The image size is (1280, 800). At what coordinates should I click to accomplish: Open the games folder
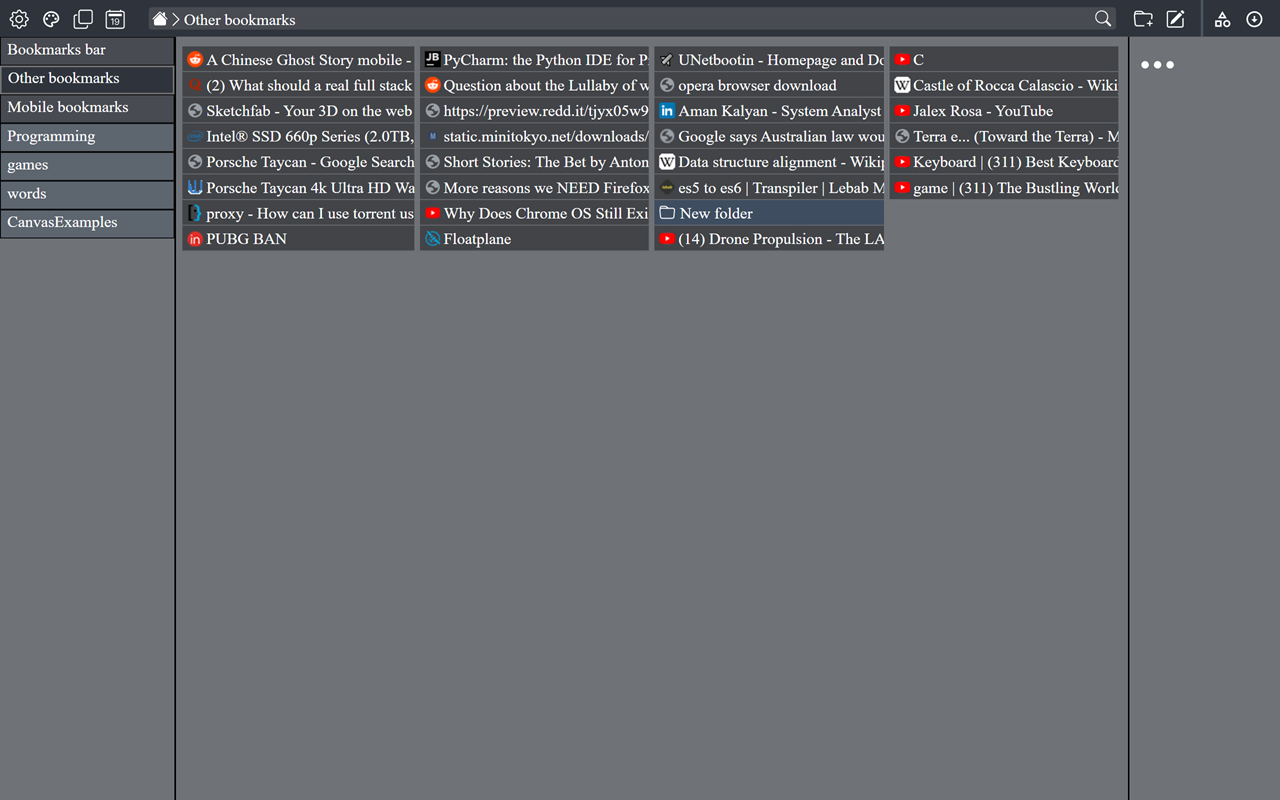click(x=87, y=165)
